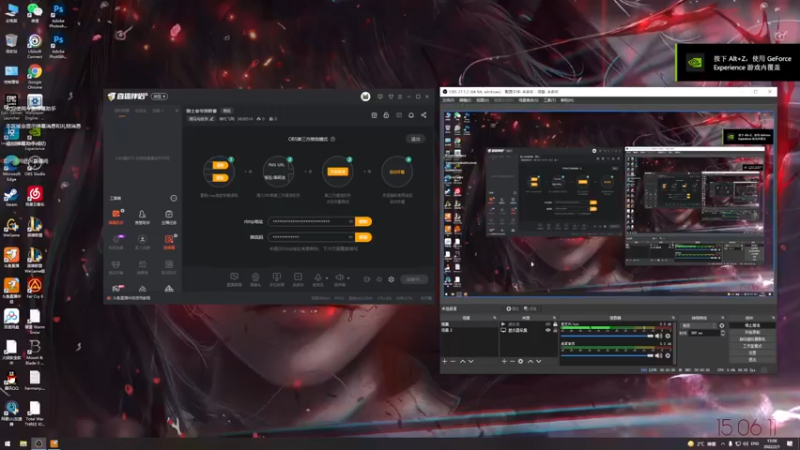
Task: Open the user avatar in the streaming companion
Action: click(x=365, y=96)
